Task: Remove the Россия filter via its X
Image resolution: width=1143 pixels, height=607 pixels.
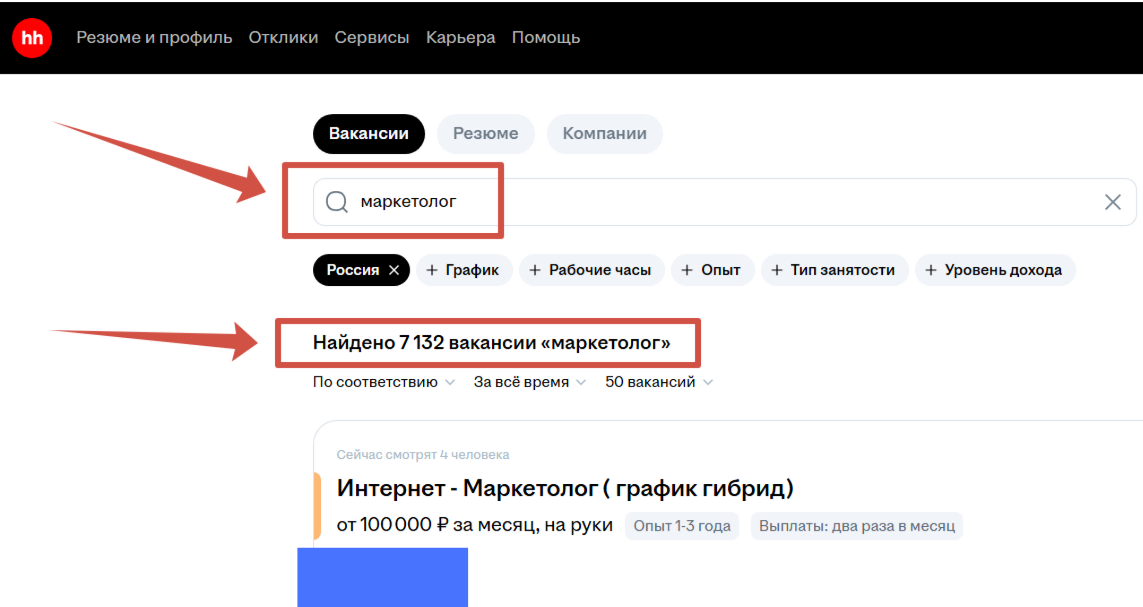Action: pyautogui.click(x=394, y=270)
